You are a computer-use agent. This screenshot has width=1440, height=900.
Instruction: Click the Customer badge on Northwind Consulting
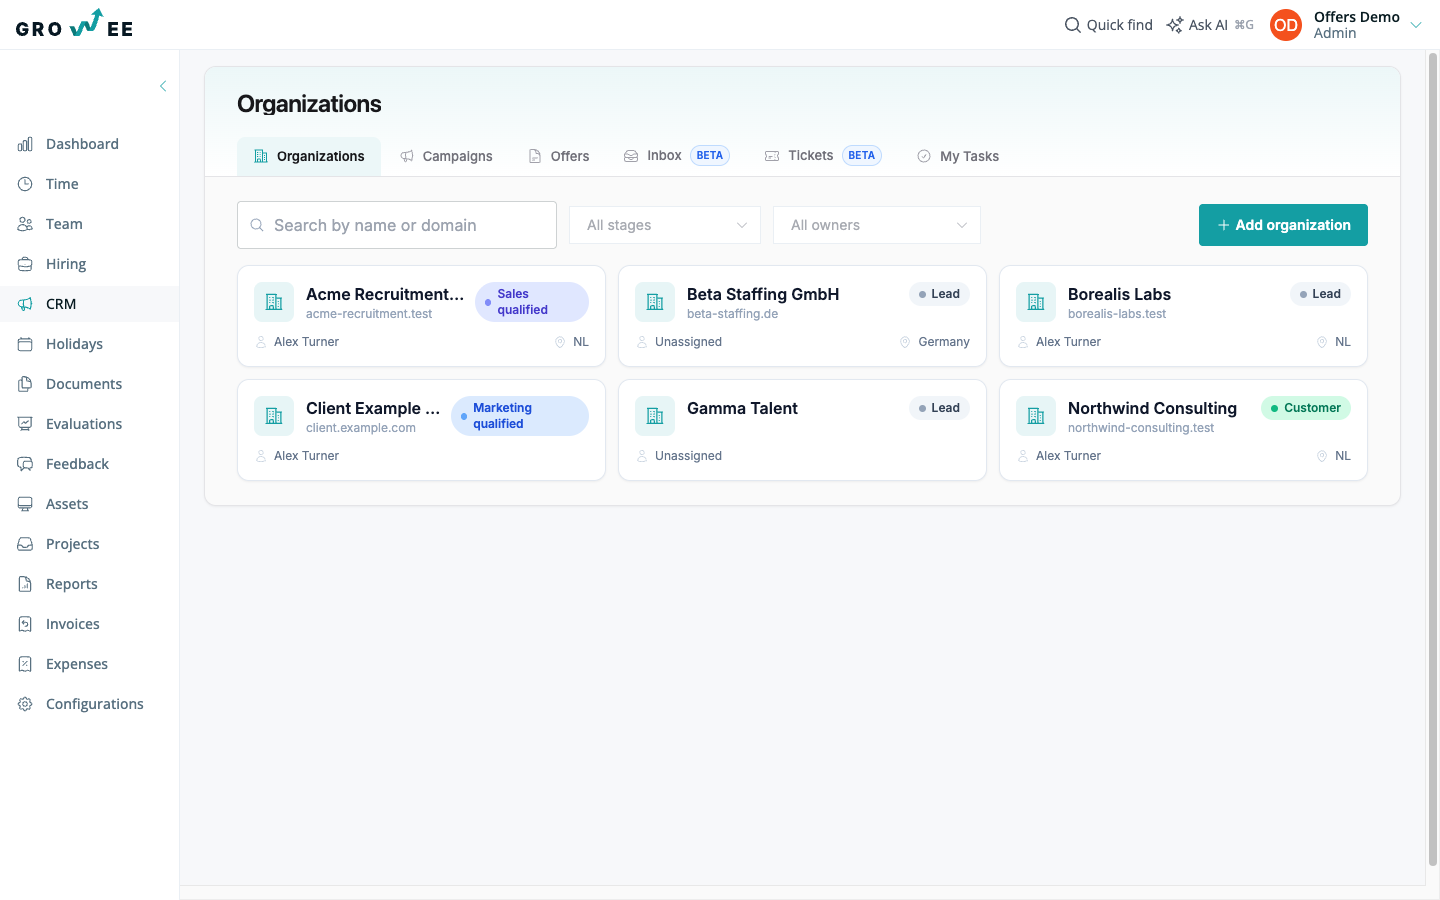[1306, 408]
